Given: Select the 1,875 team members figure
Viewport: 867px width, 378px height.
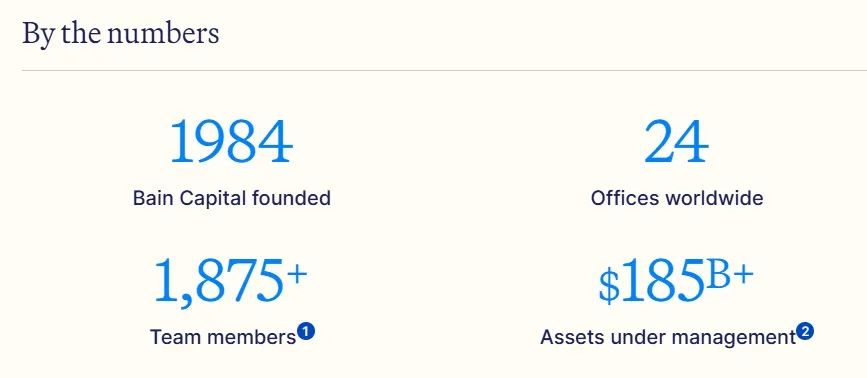Looking at the screenshot, I should (218, 281).
